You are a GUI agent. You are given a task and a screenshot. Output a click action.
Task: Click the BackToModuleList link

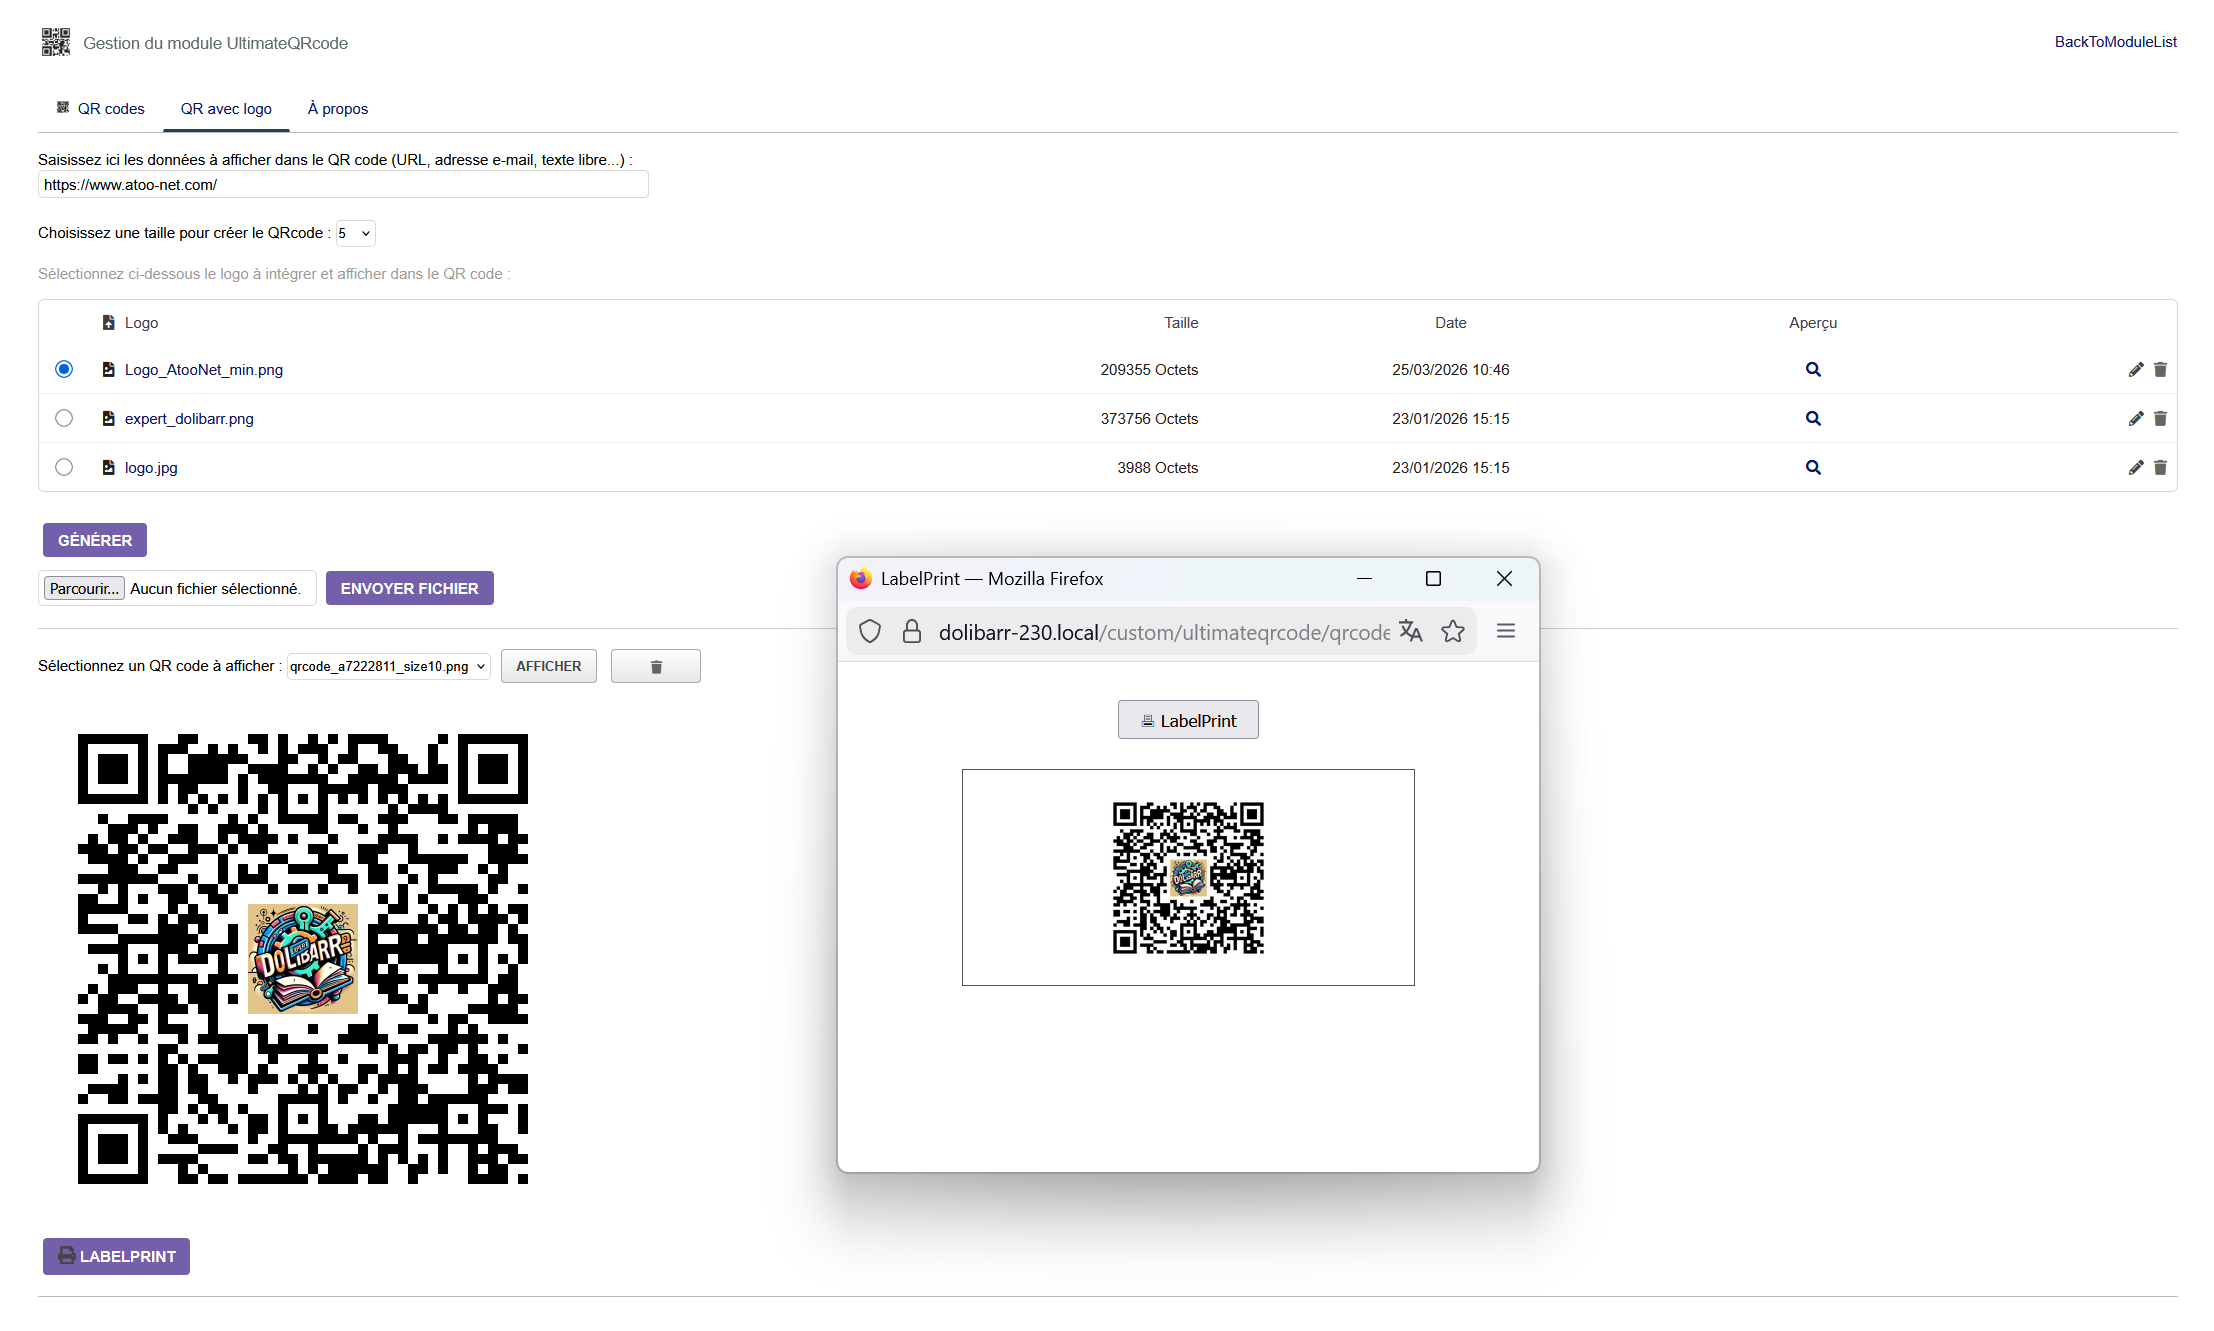pos(2115,42)
